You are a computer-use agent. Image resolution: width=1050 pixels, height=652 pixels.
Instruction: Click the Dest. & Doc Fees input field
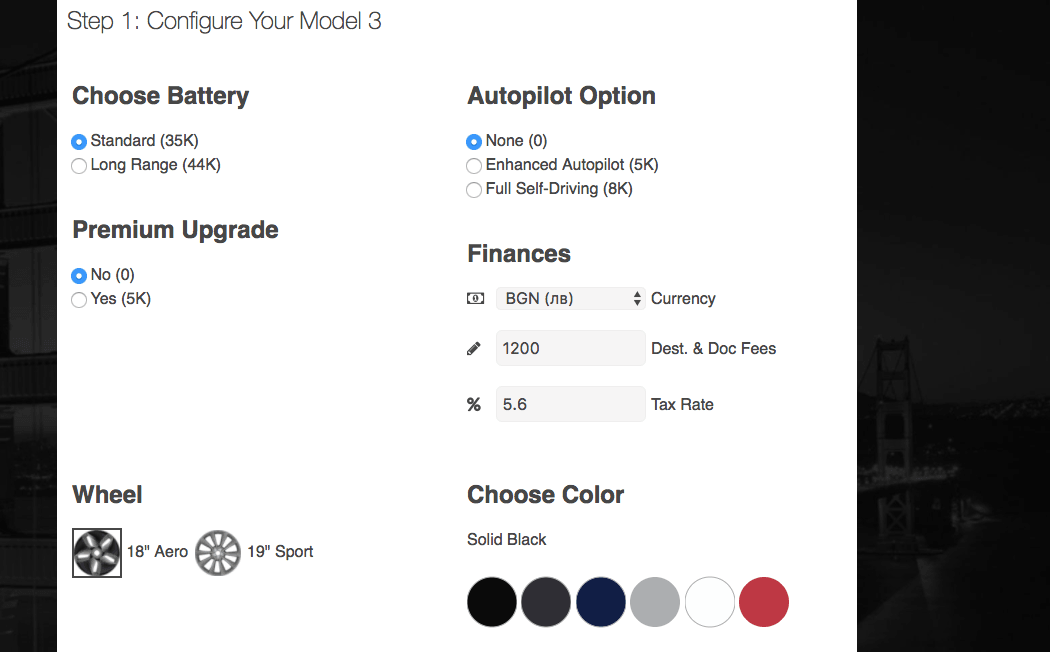pyautogui.click(x=570, y=349)
